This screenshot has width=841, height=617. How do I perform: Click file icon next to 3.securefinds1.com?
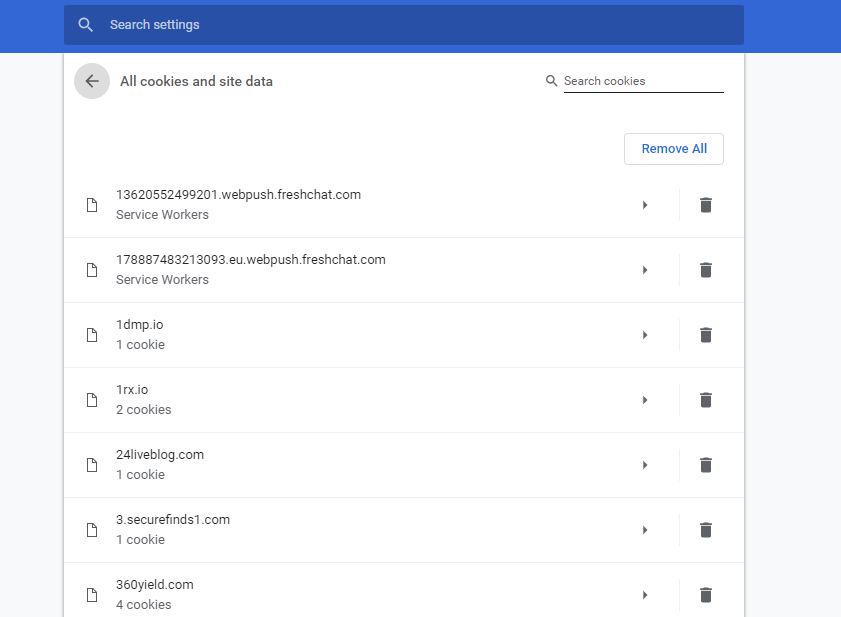[92, 530]
